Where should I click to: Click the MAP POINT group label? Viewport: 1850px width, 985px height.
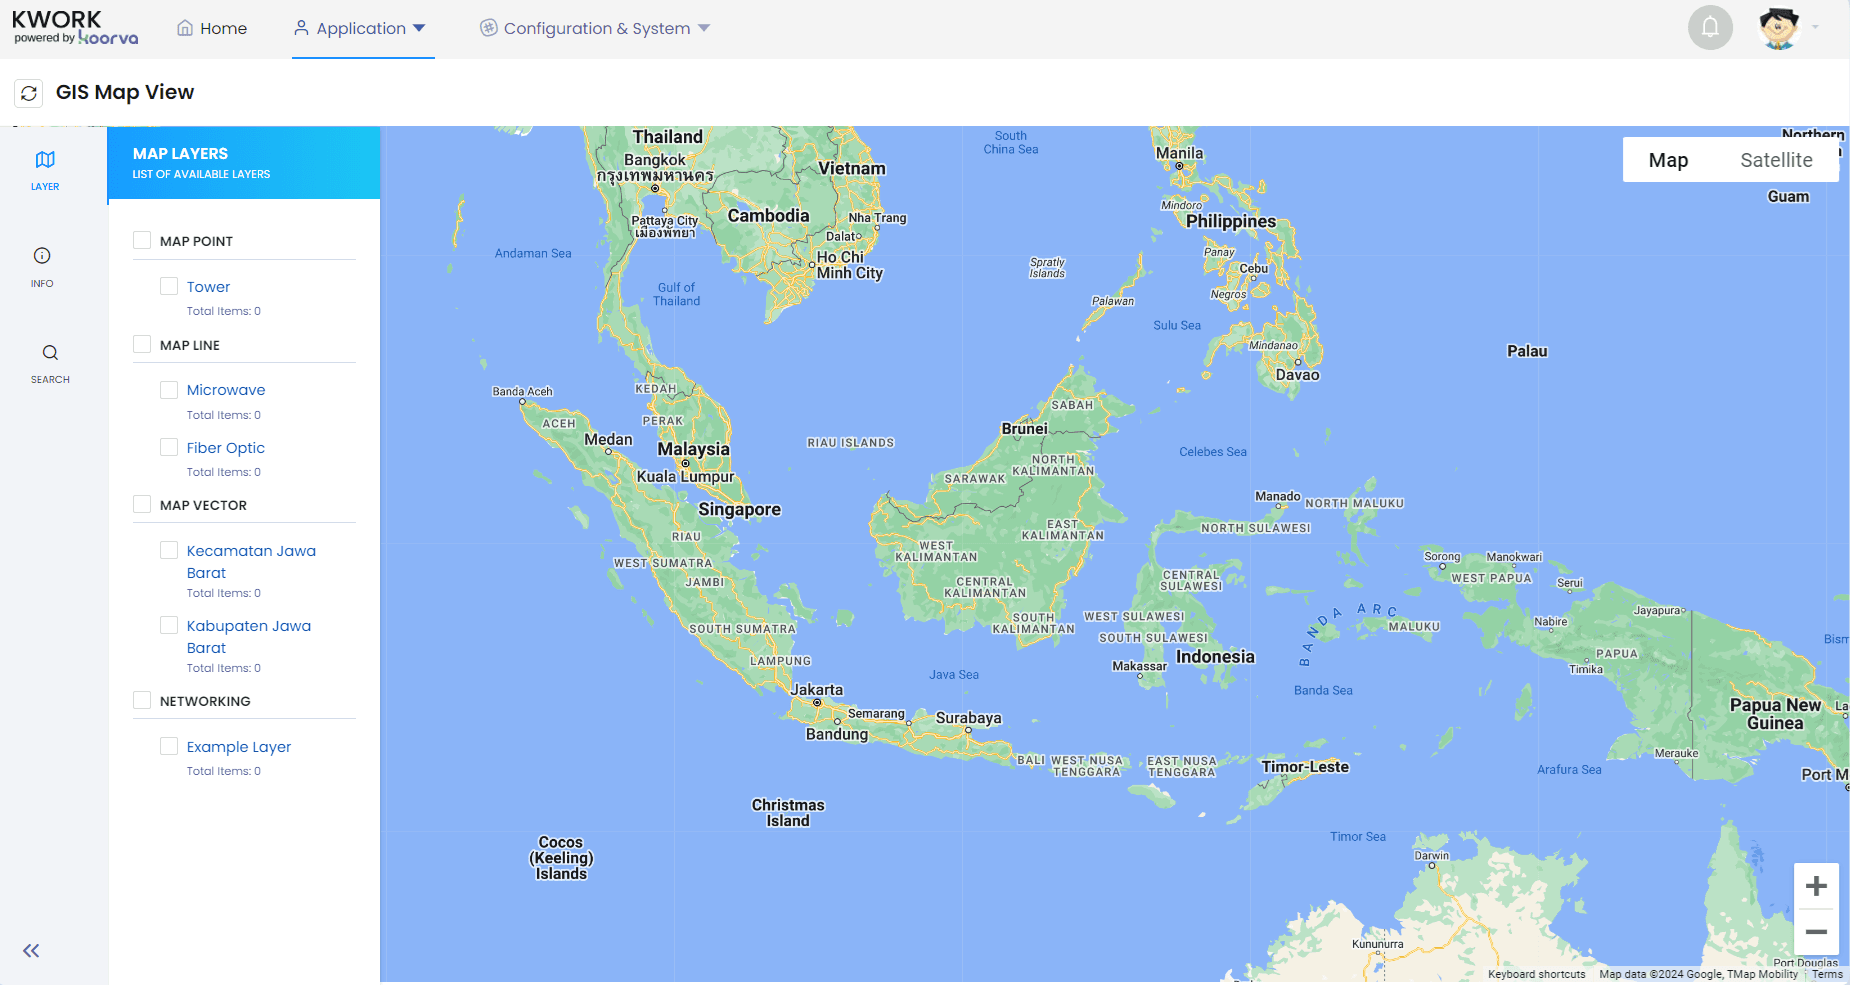(196, 241)
